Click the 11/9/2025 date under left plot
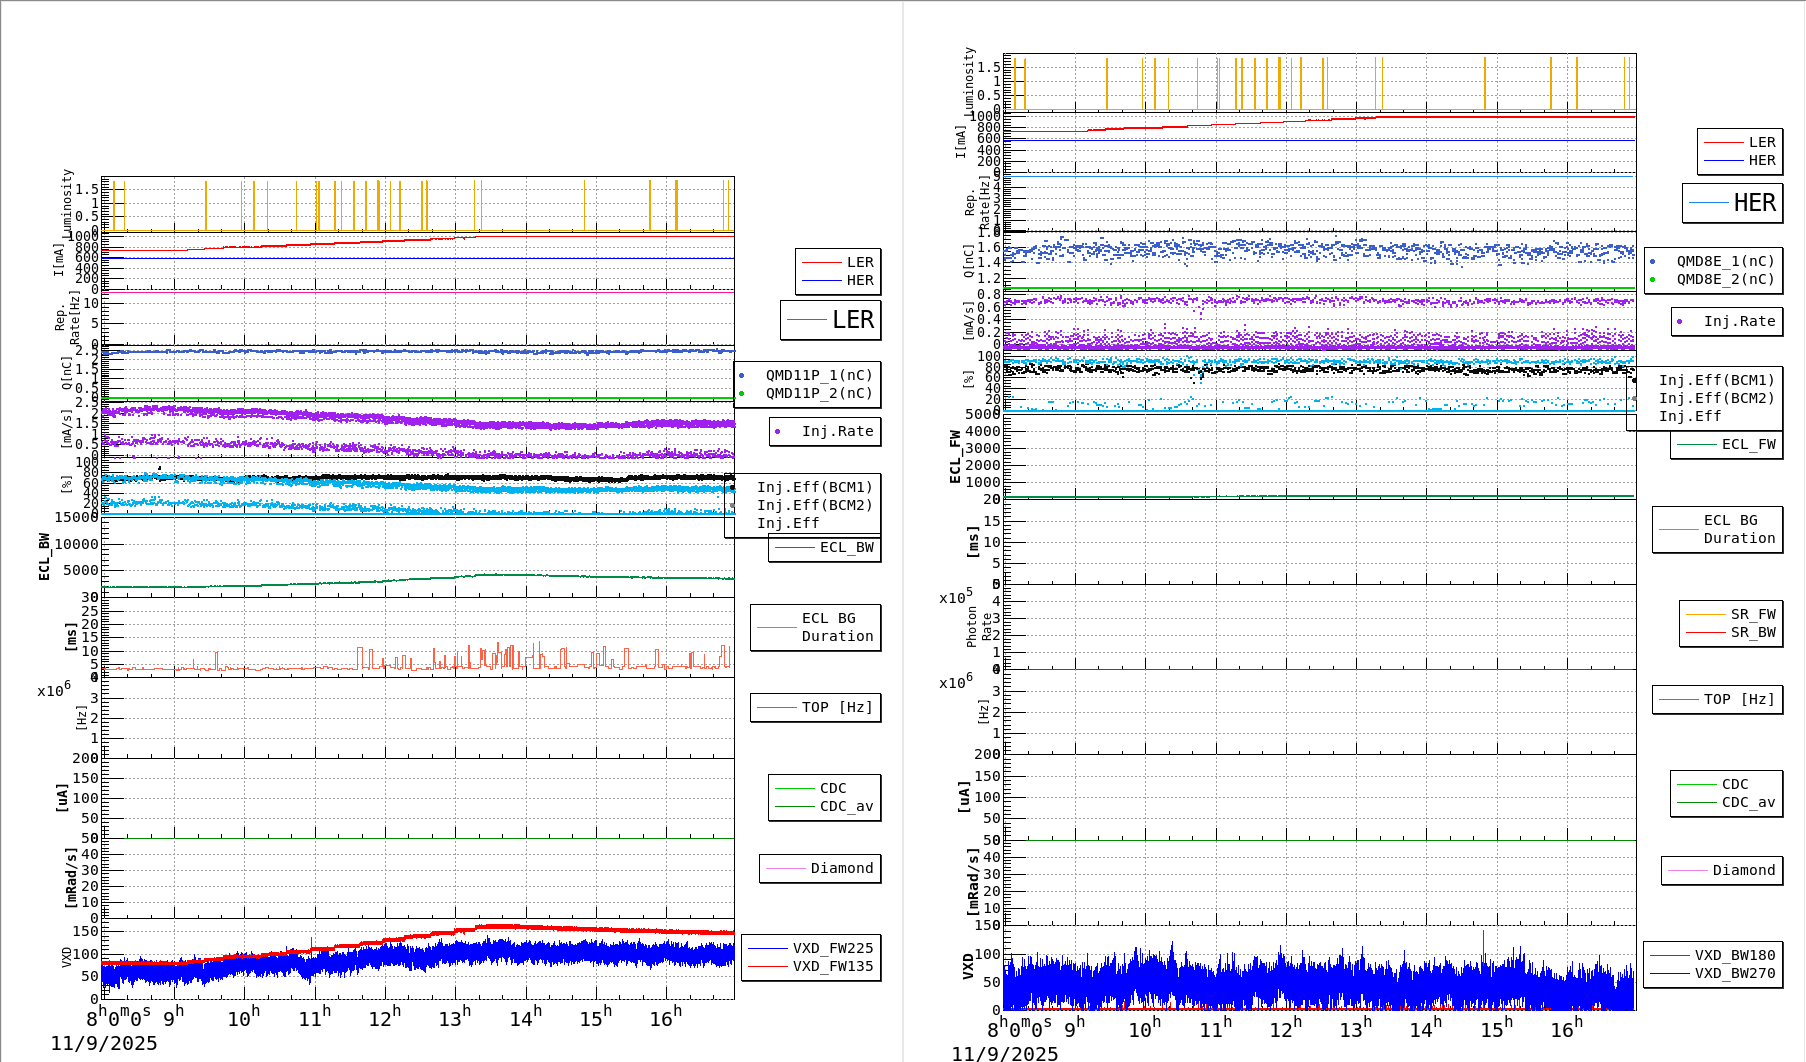Screen dimensions: 1806x1062 [x=104, y=1043]
